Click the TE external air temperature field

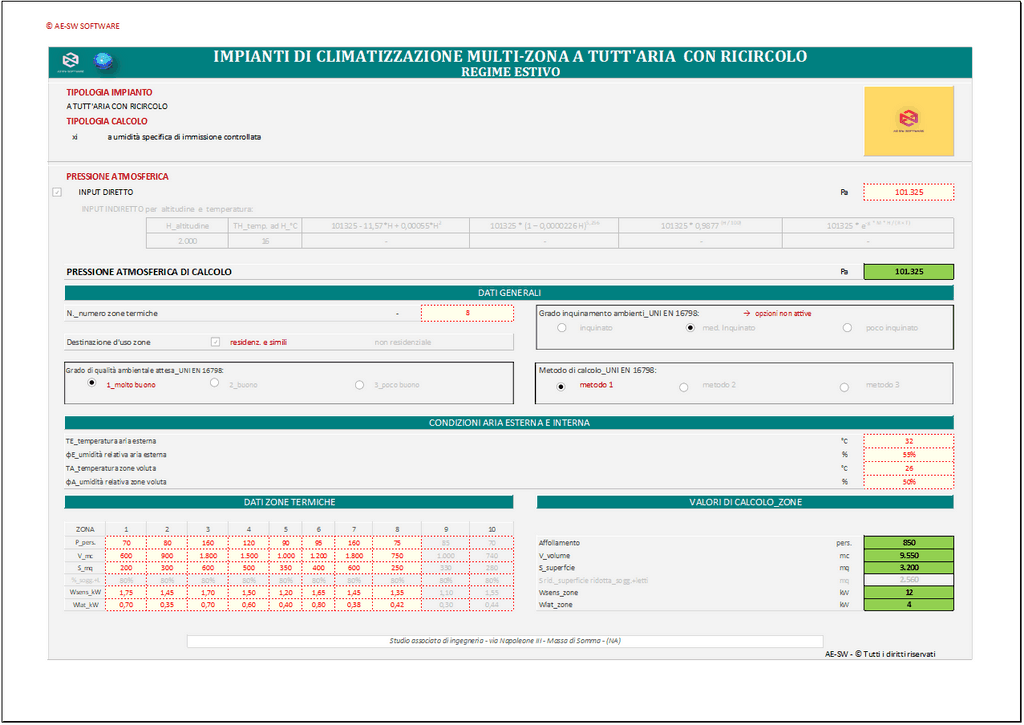pos(908,441)
